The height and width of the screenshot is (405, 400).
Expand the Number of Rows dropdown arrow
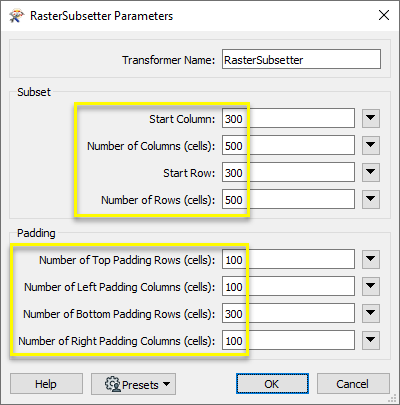pos(371,199)
